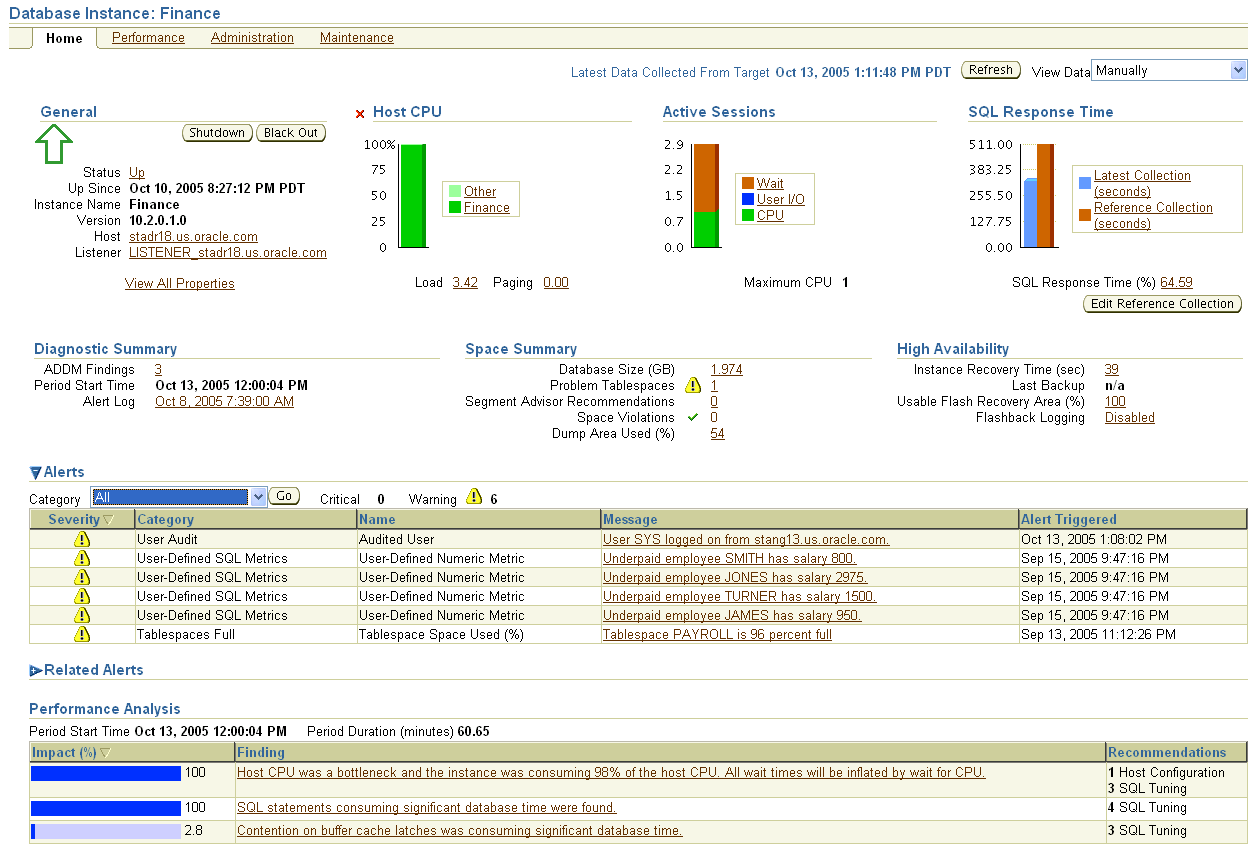Open the View Data dropdown

coord(1168,70)
